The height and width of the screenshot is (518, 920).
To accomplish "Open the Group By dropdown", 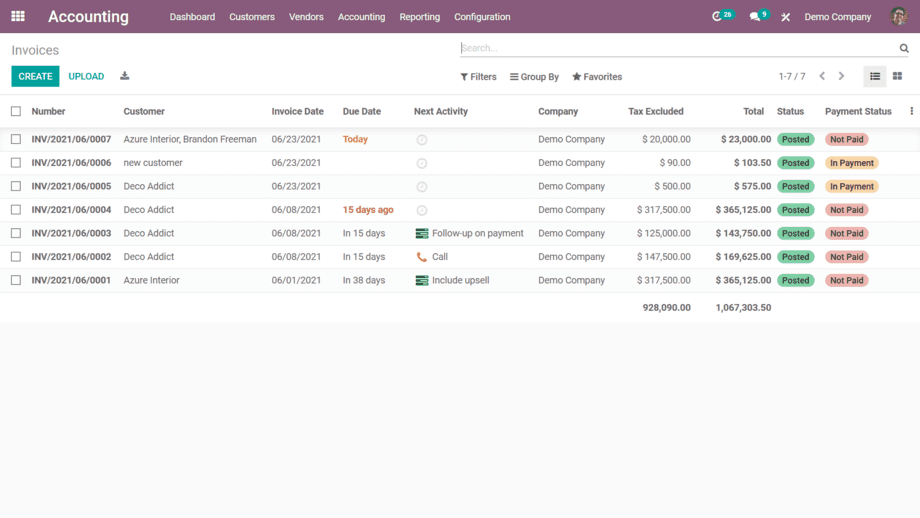I will (534, 77).
